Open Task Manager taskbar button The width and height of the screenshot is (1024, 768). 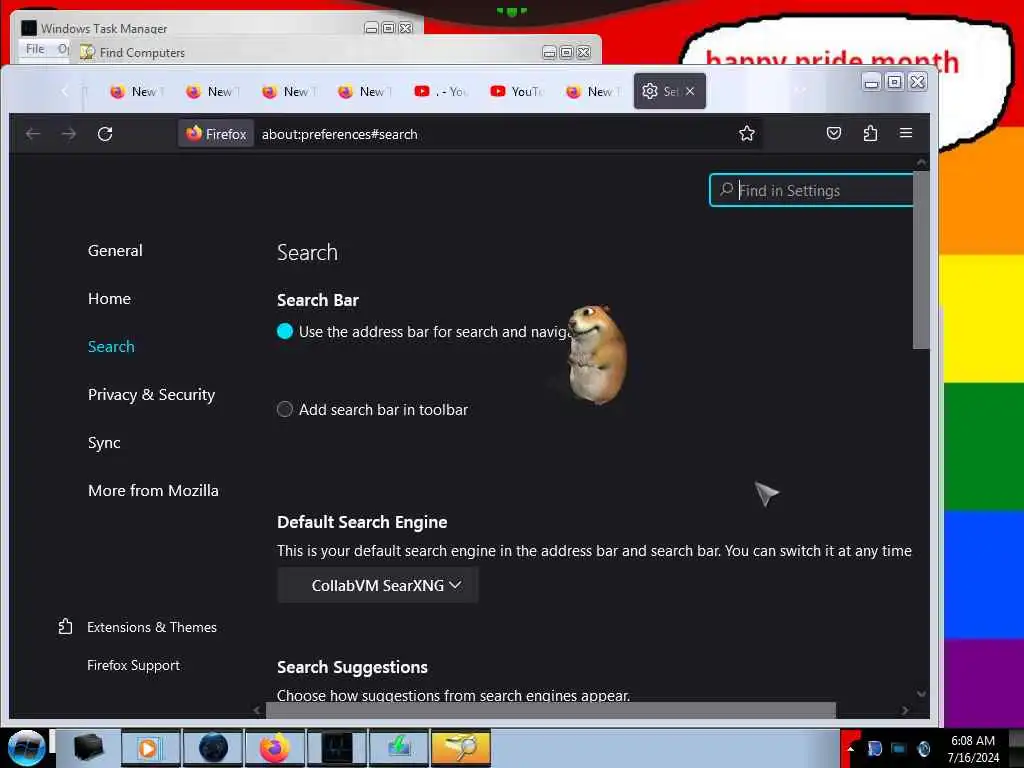click(337, 748)
